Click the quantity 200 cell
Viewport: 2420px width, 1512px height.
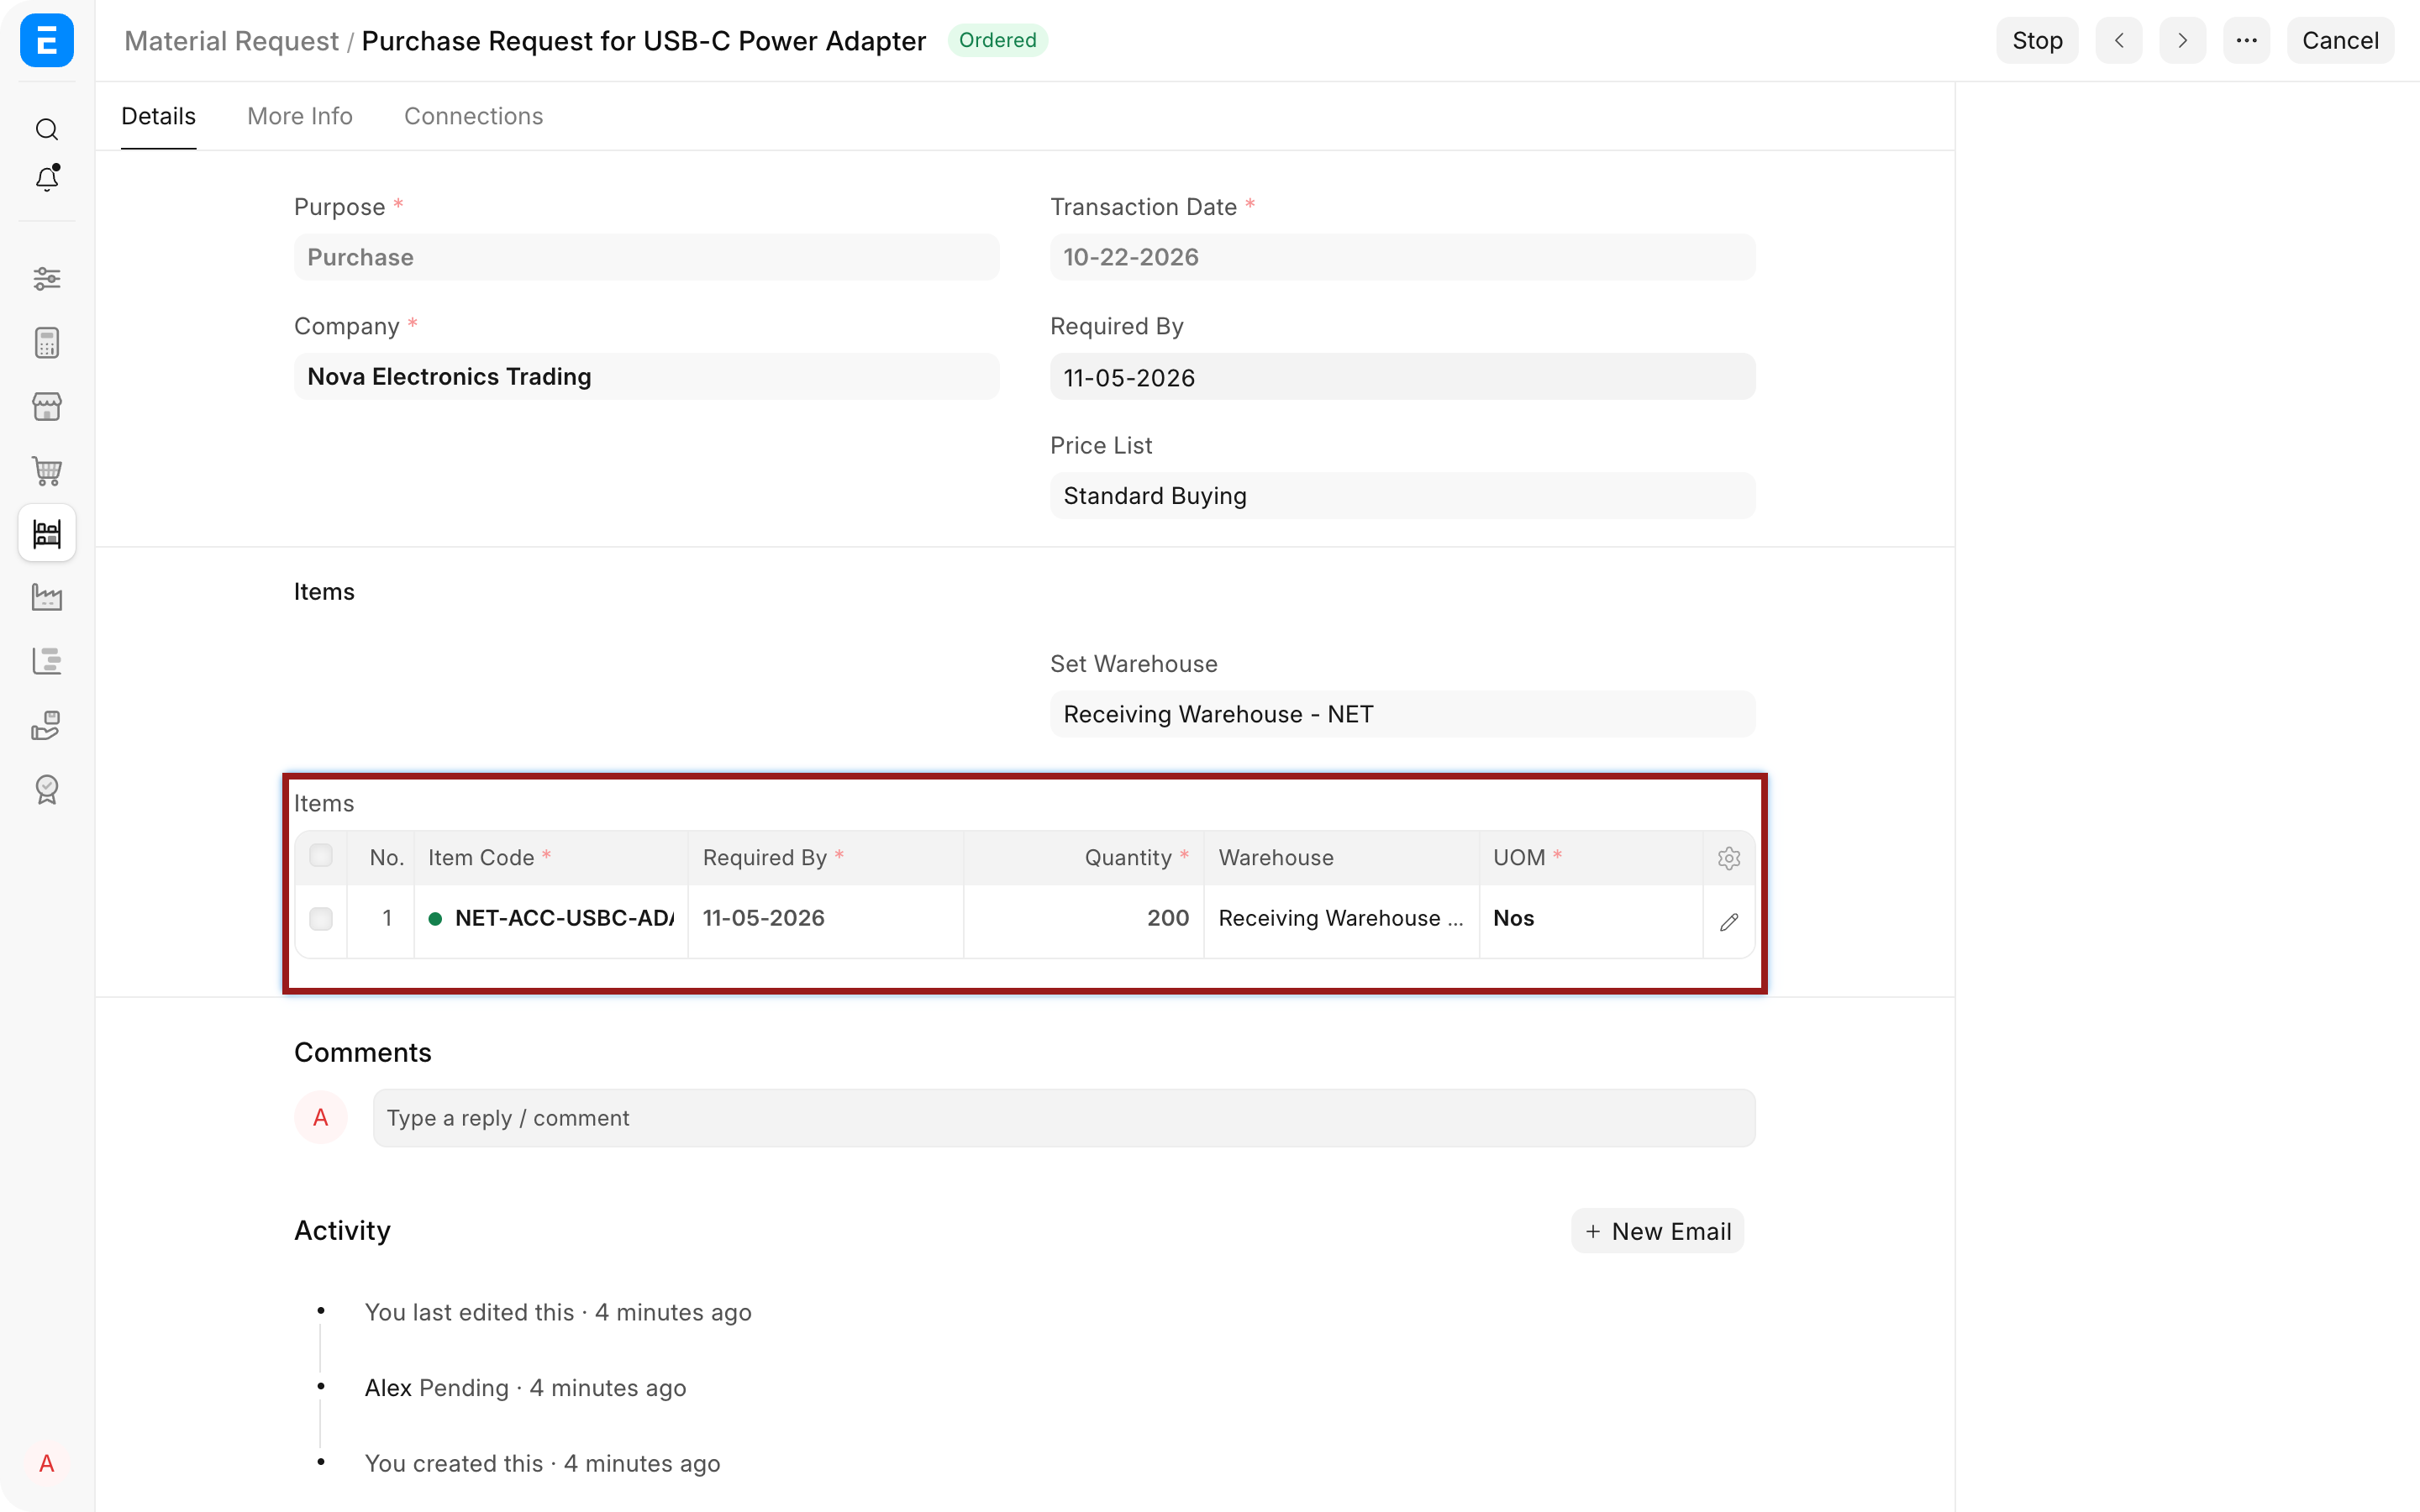click(1084, 919)
